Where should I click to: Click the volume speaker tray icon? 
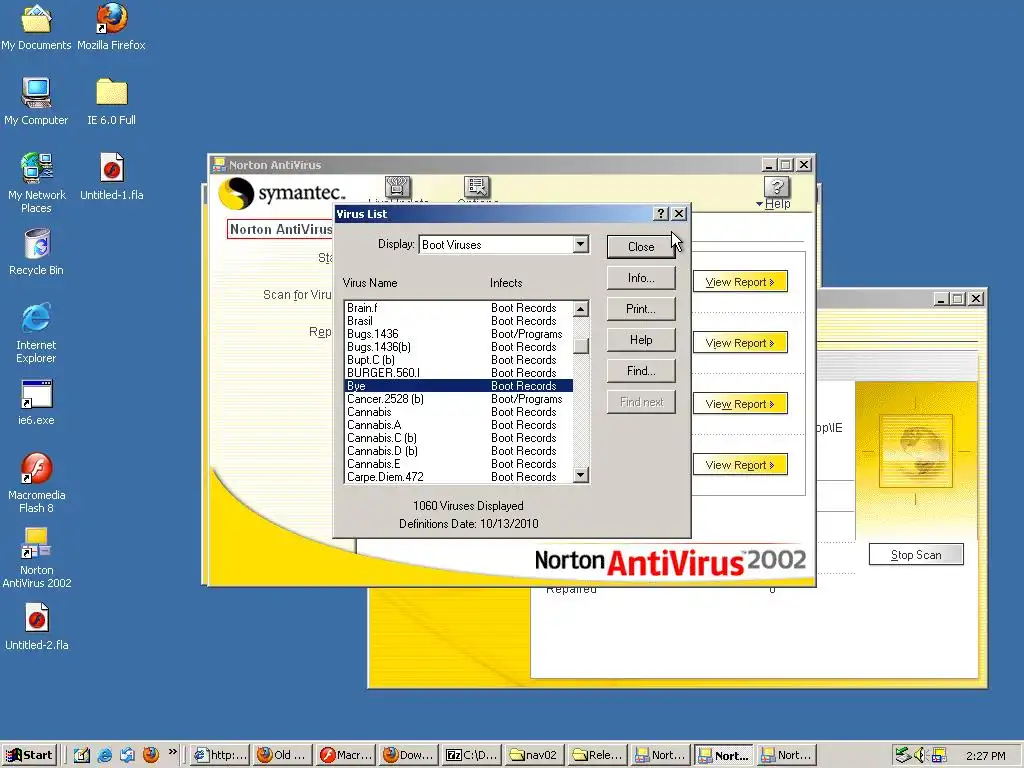(921, 755)
